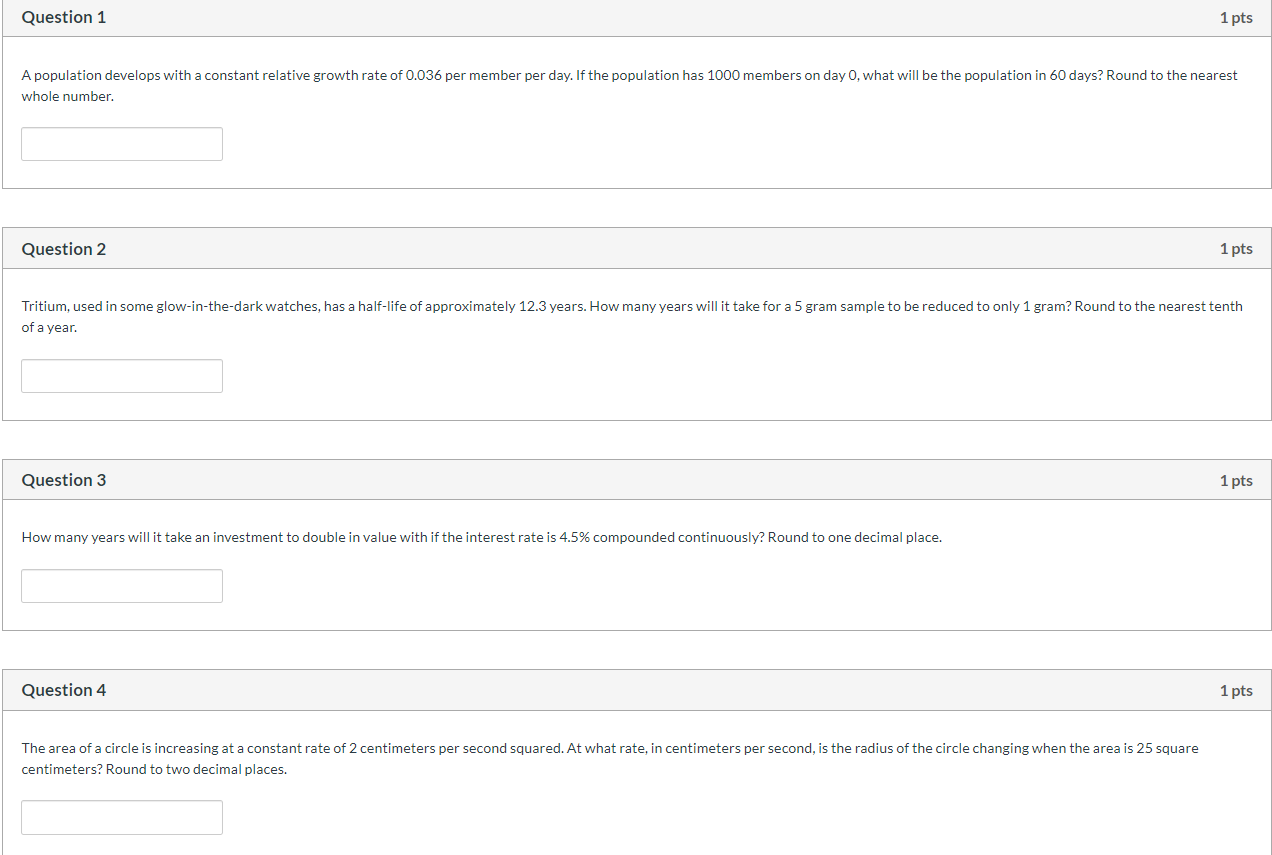
Task: Click the 1 pts label of Question 3
Action: coord(1236,481)
